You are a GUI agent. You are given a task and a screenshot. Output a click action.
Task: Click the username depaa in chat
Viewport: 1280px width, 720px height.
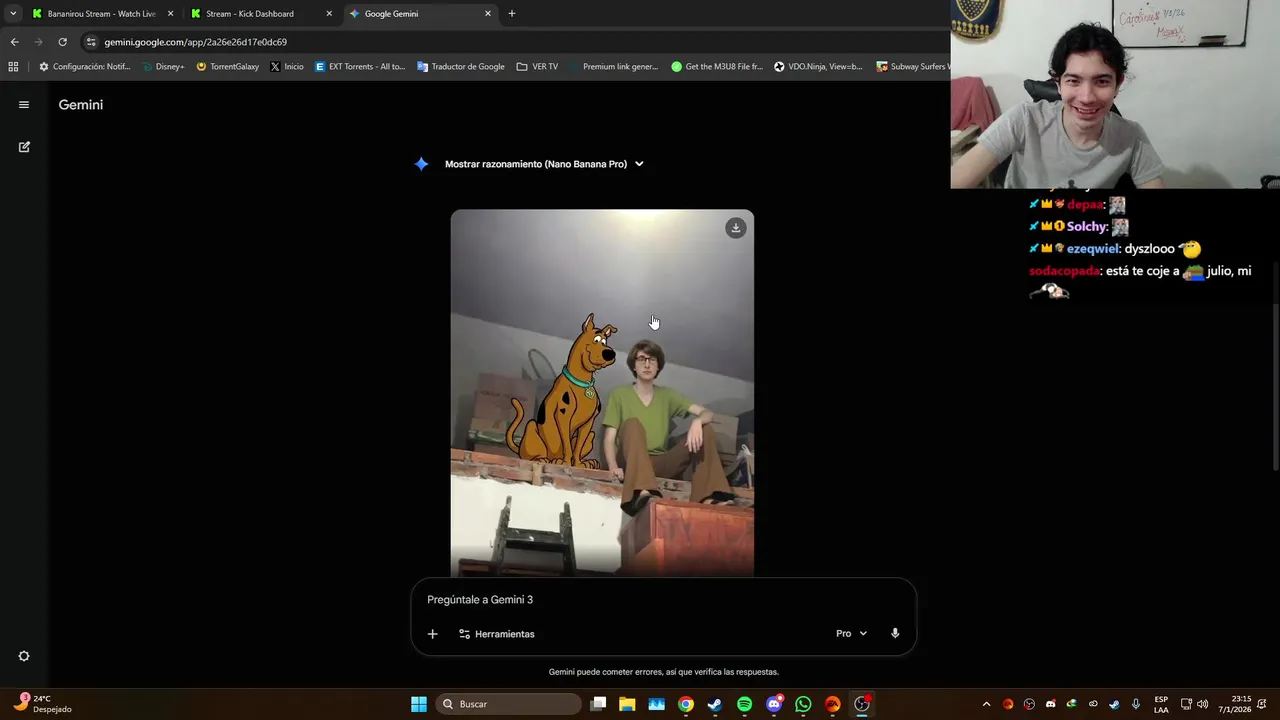pyautogui.click(x=1085, y=204)
